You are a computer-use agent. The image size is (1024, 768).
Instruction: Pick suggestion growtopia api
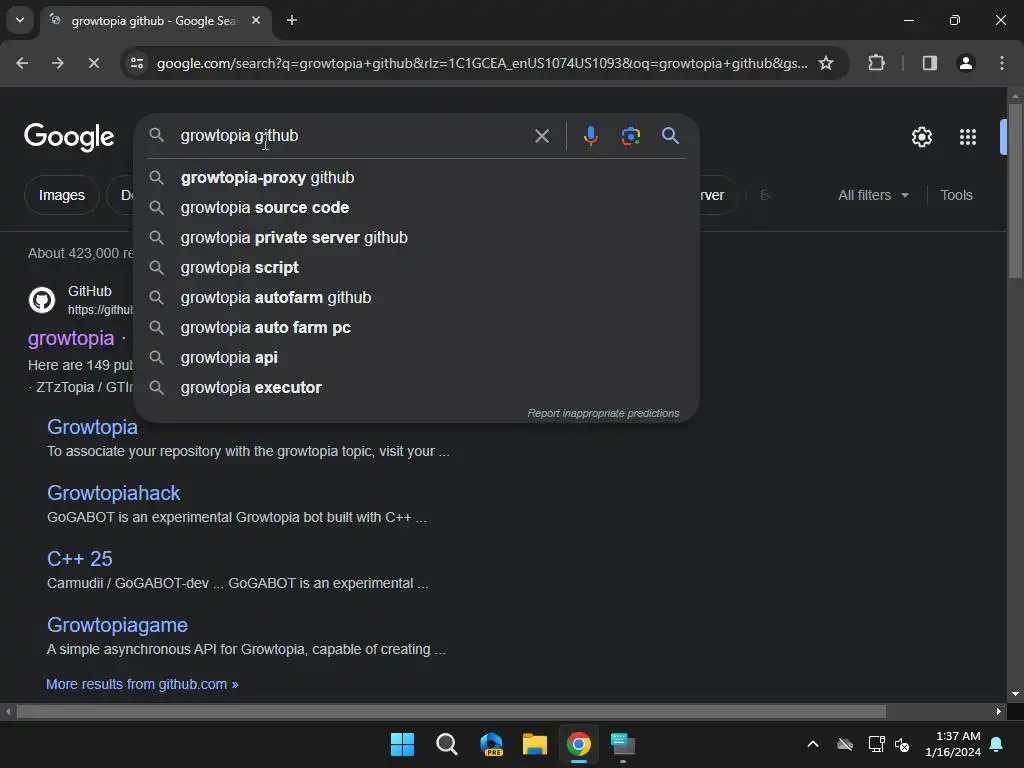tap(416, 358)
